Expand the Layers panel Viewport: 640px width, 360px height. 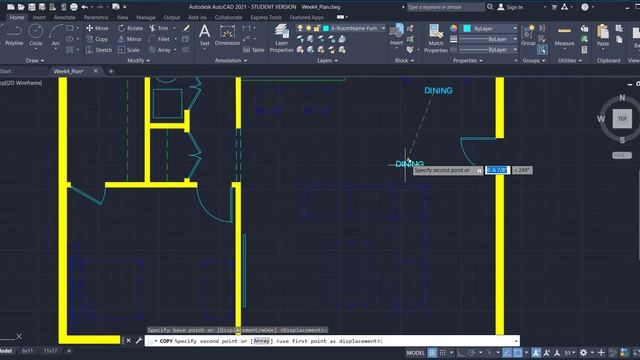coord(327,60)
